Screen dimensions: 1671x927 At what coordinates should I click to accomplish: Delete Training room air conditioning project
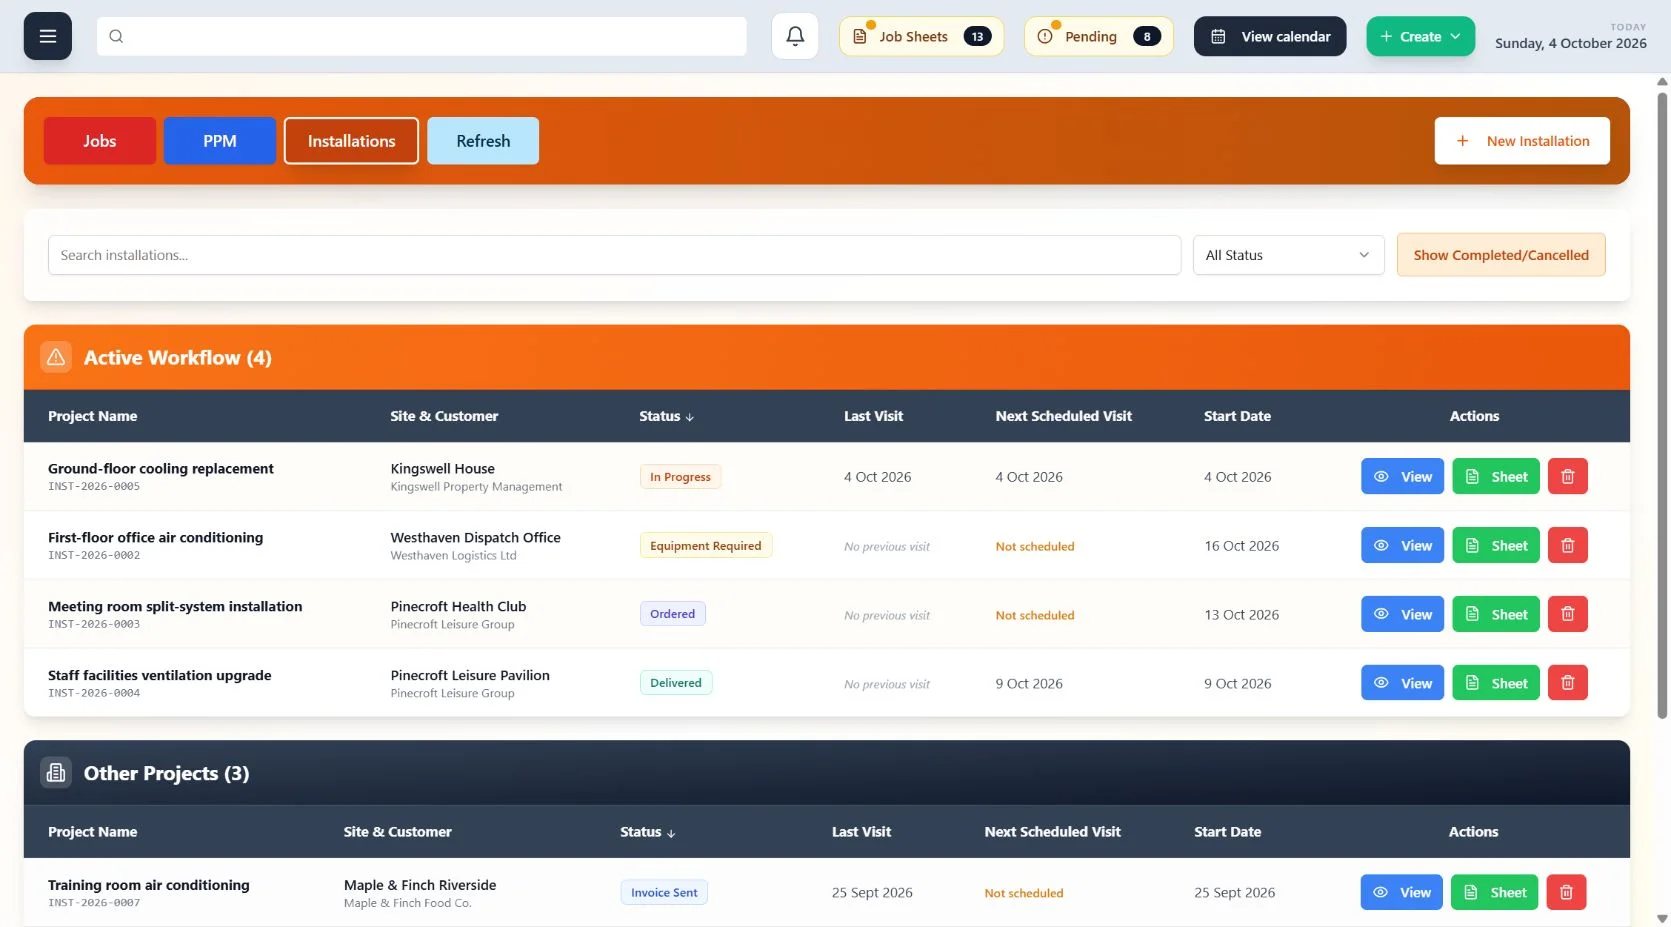(1566, 892)
